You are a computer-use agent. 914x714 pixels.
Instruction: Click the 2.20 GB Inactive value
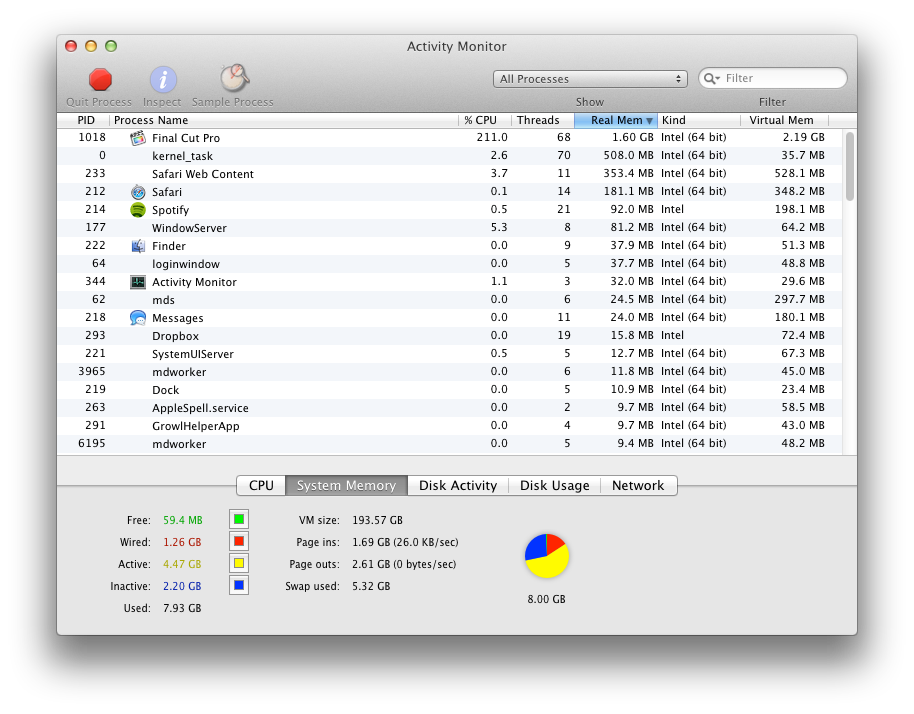(182, 586)
